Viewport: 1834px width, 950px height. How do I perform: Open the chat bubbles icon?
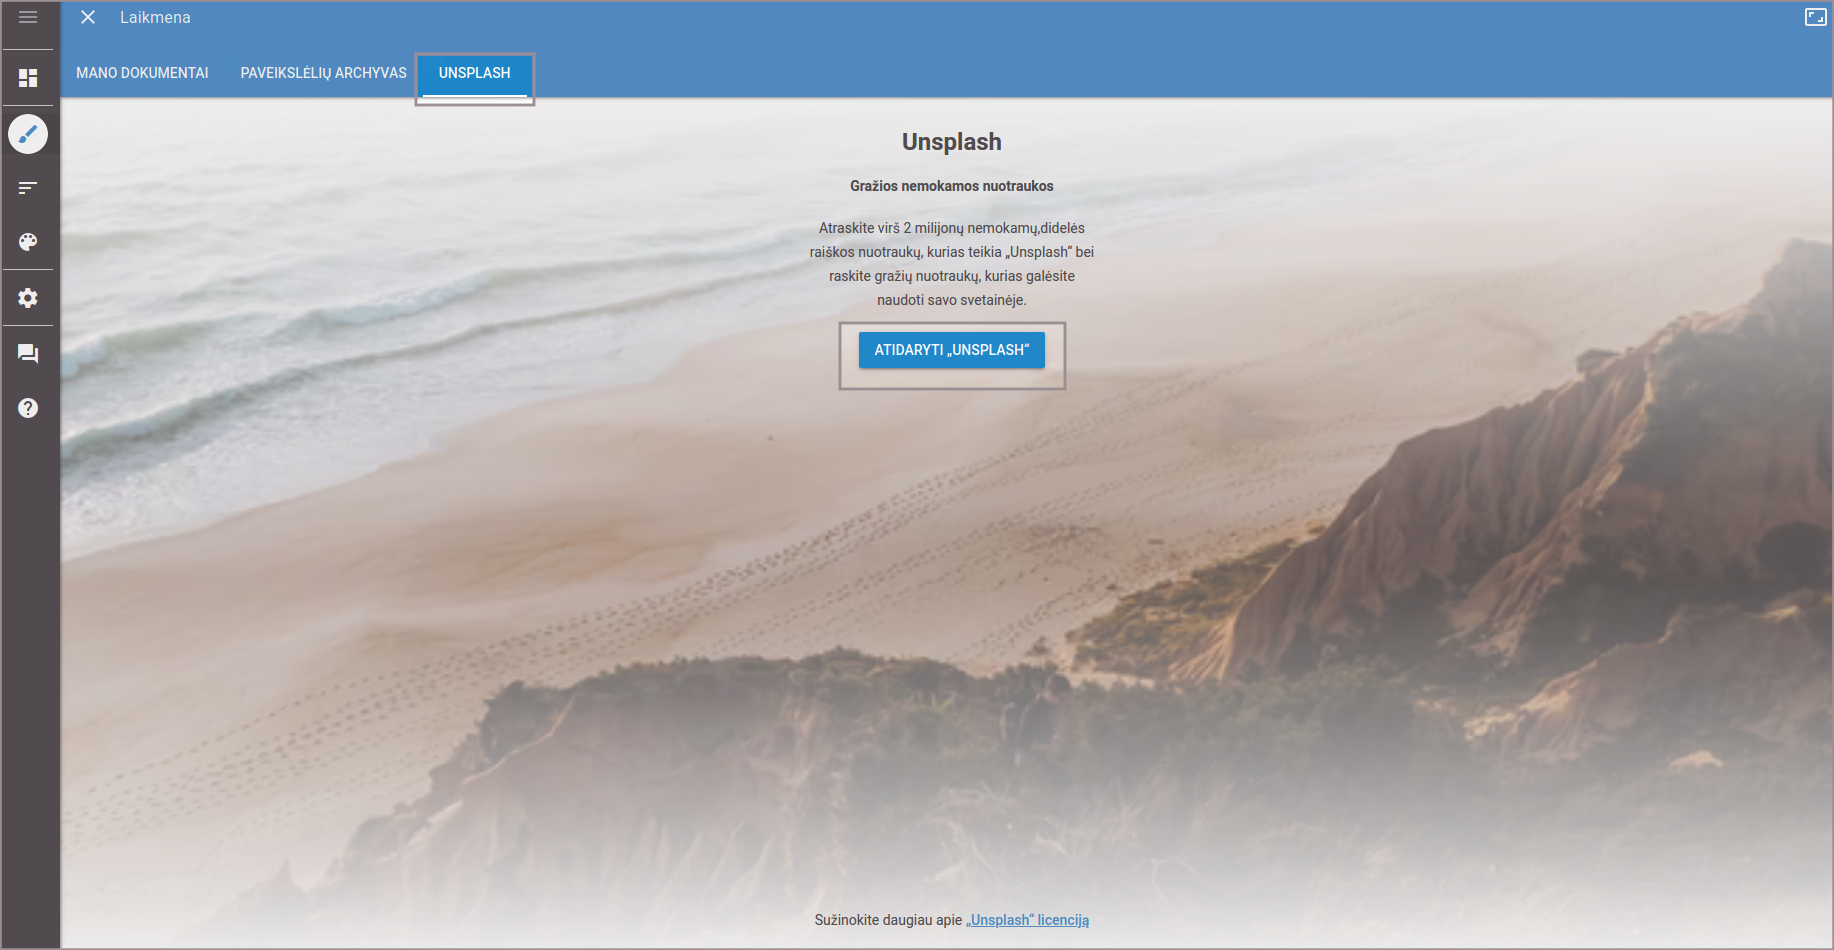[28, 354]
